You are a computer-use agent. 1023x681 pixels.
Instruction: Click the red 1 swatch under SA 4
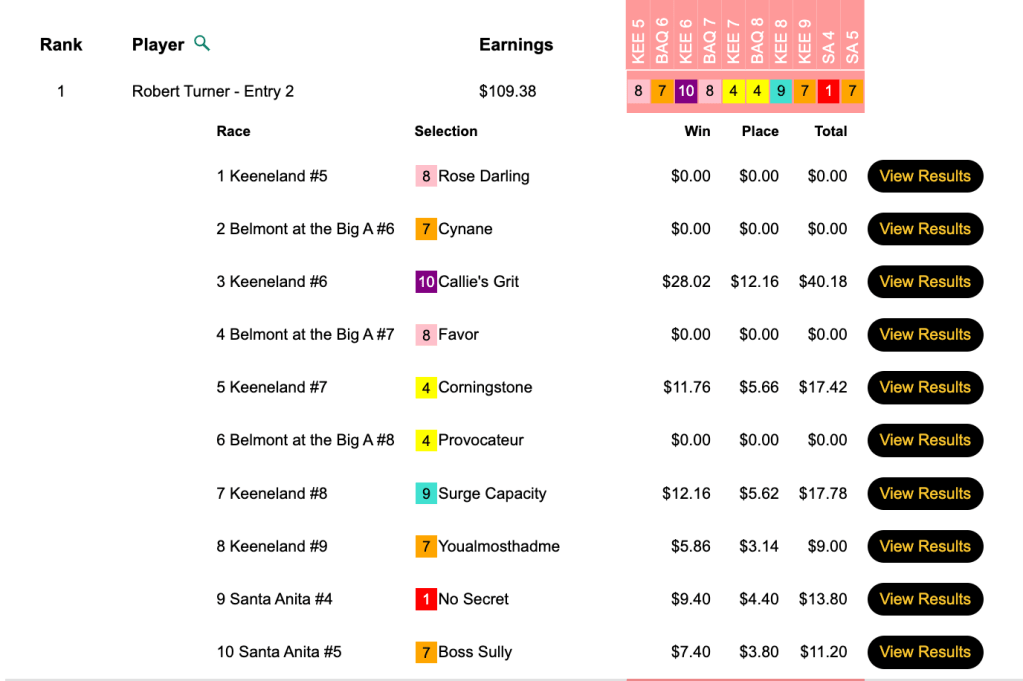[x=829, y=91]
